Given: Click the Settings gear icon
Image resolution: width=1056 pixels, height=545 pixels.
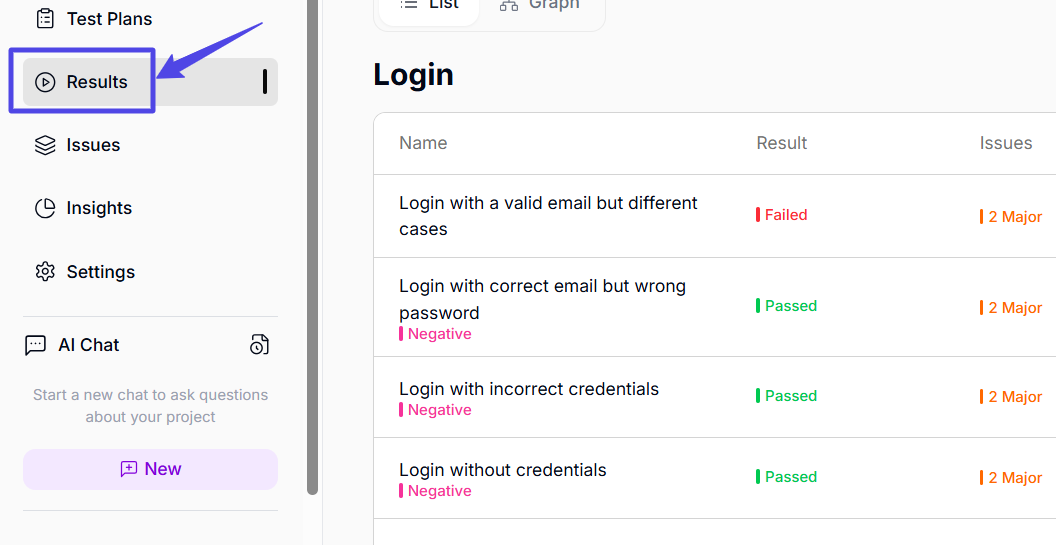Looking at the screenshot, I should click(x=45, y=272).
